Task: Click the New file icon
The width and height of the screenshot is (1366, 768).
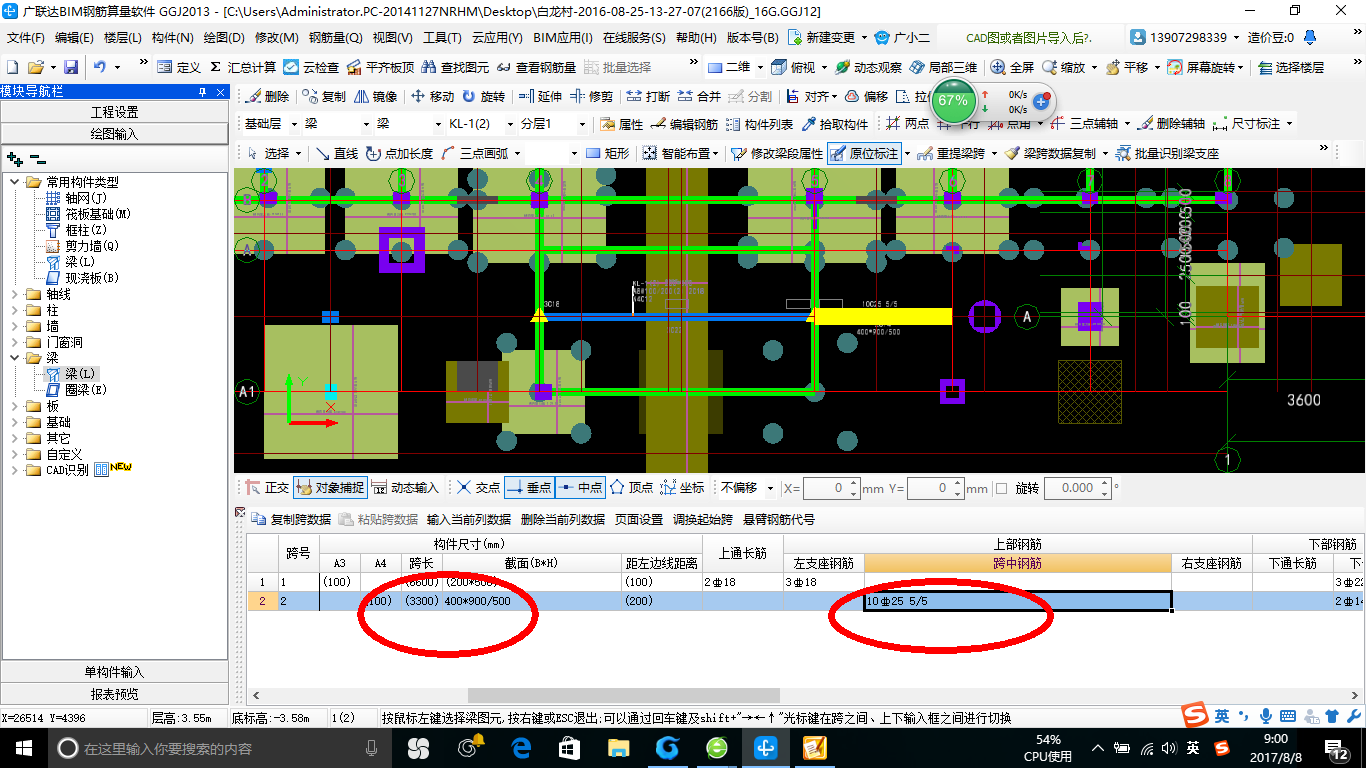Action: click(x=12, y=67)
